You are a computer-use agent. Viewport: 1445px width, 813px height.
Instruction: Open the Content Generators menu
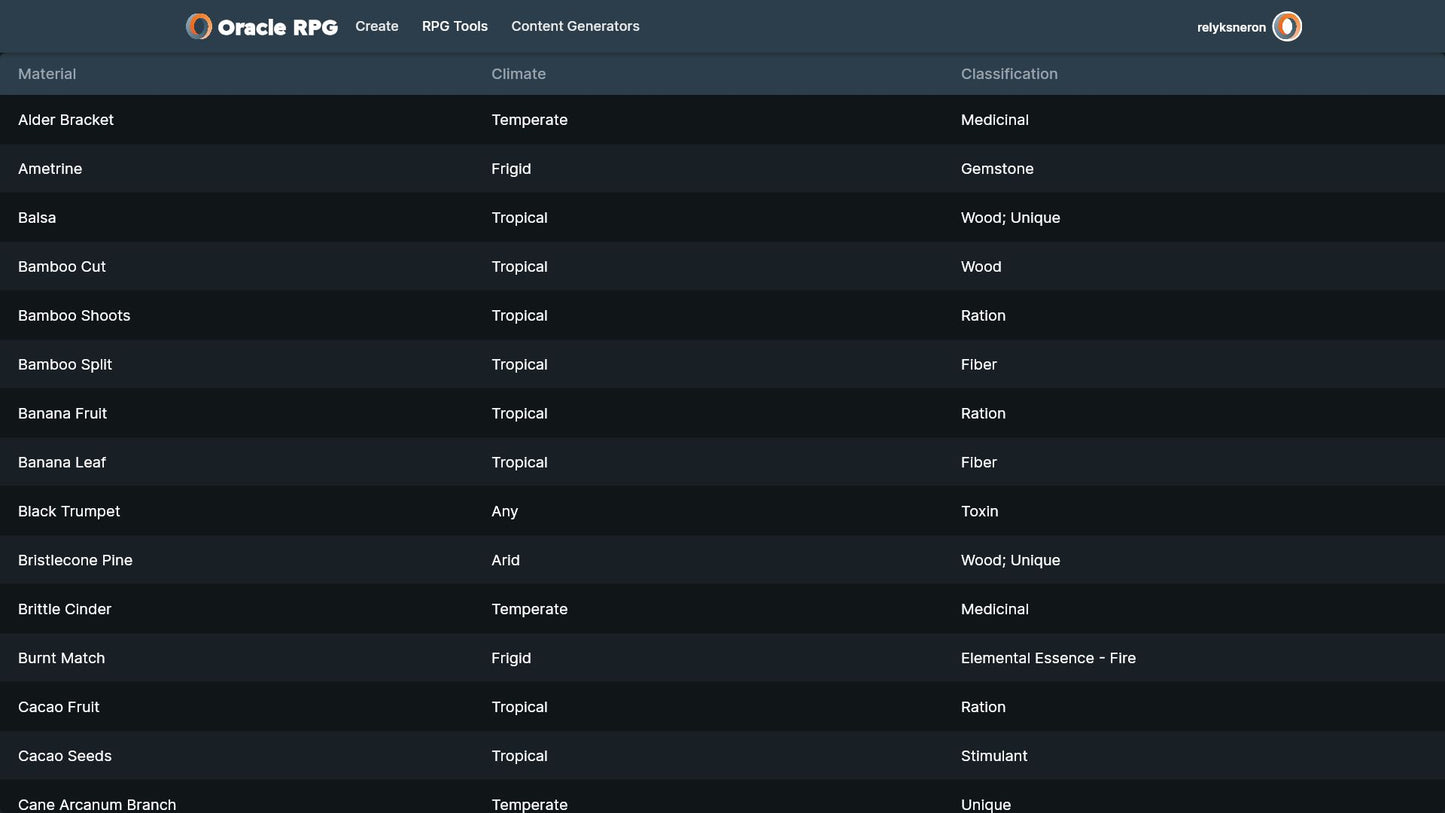(x=575, y=27)
